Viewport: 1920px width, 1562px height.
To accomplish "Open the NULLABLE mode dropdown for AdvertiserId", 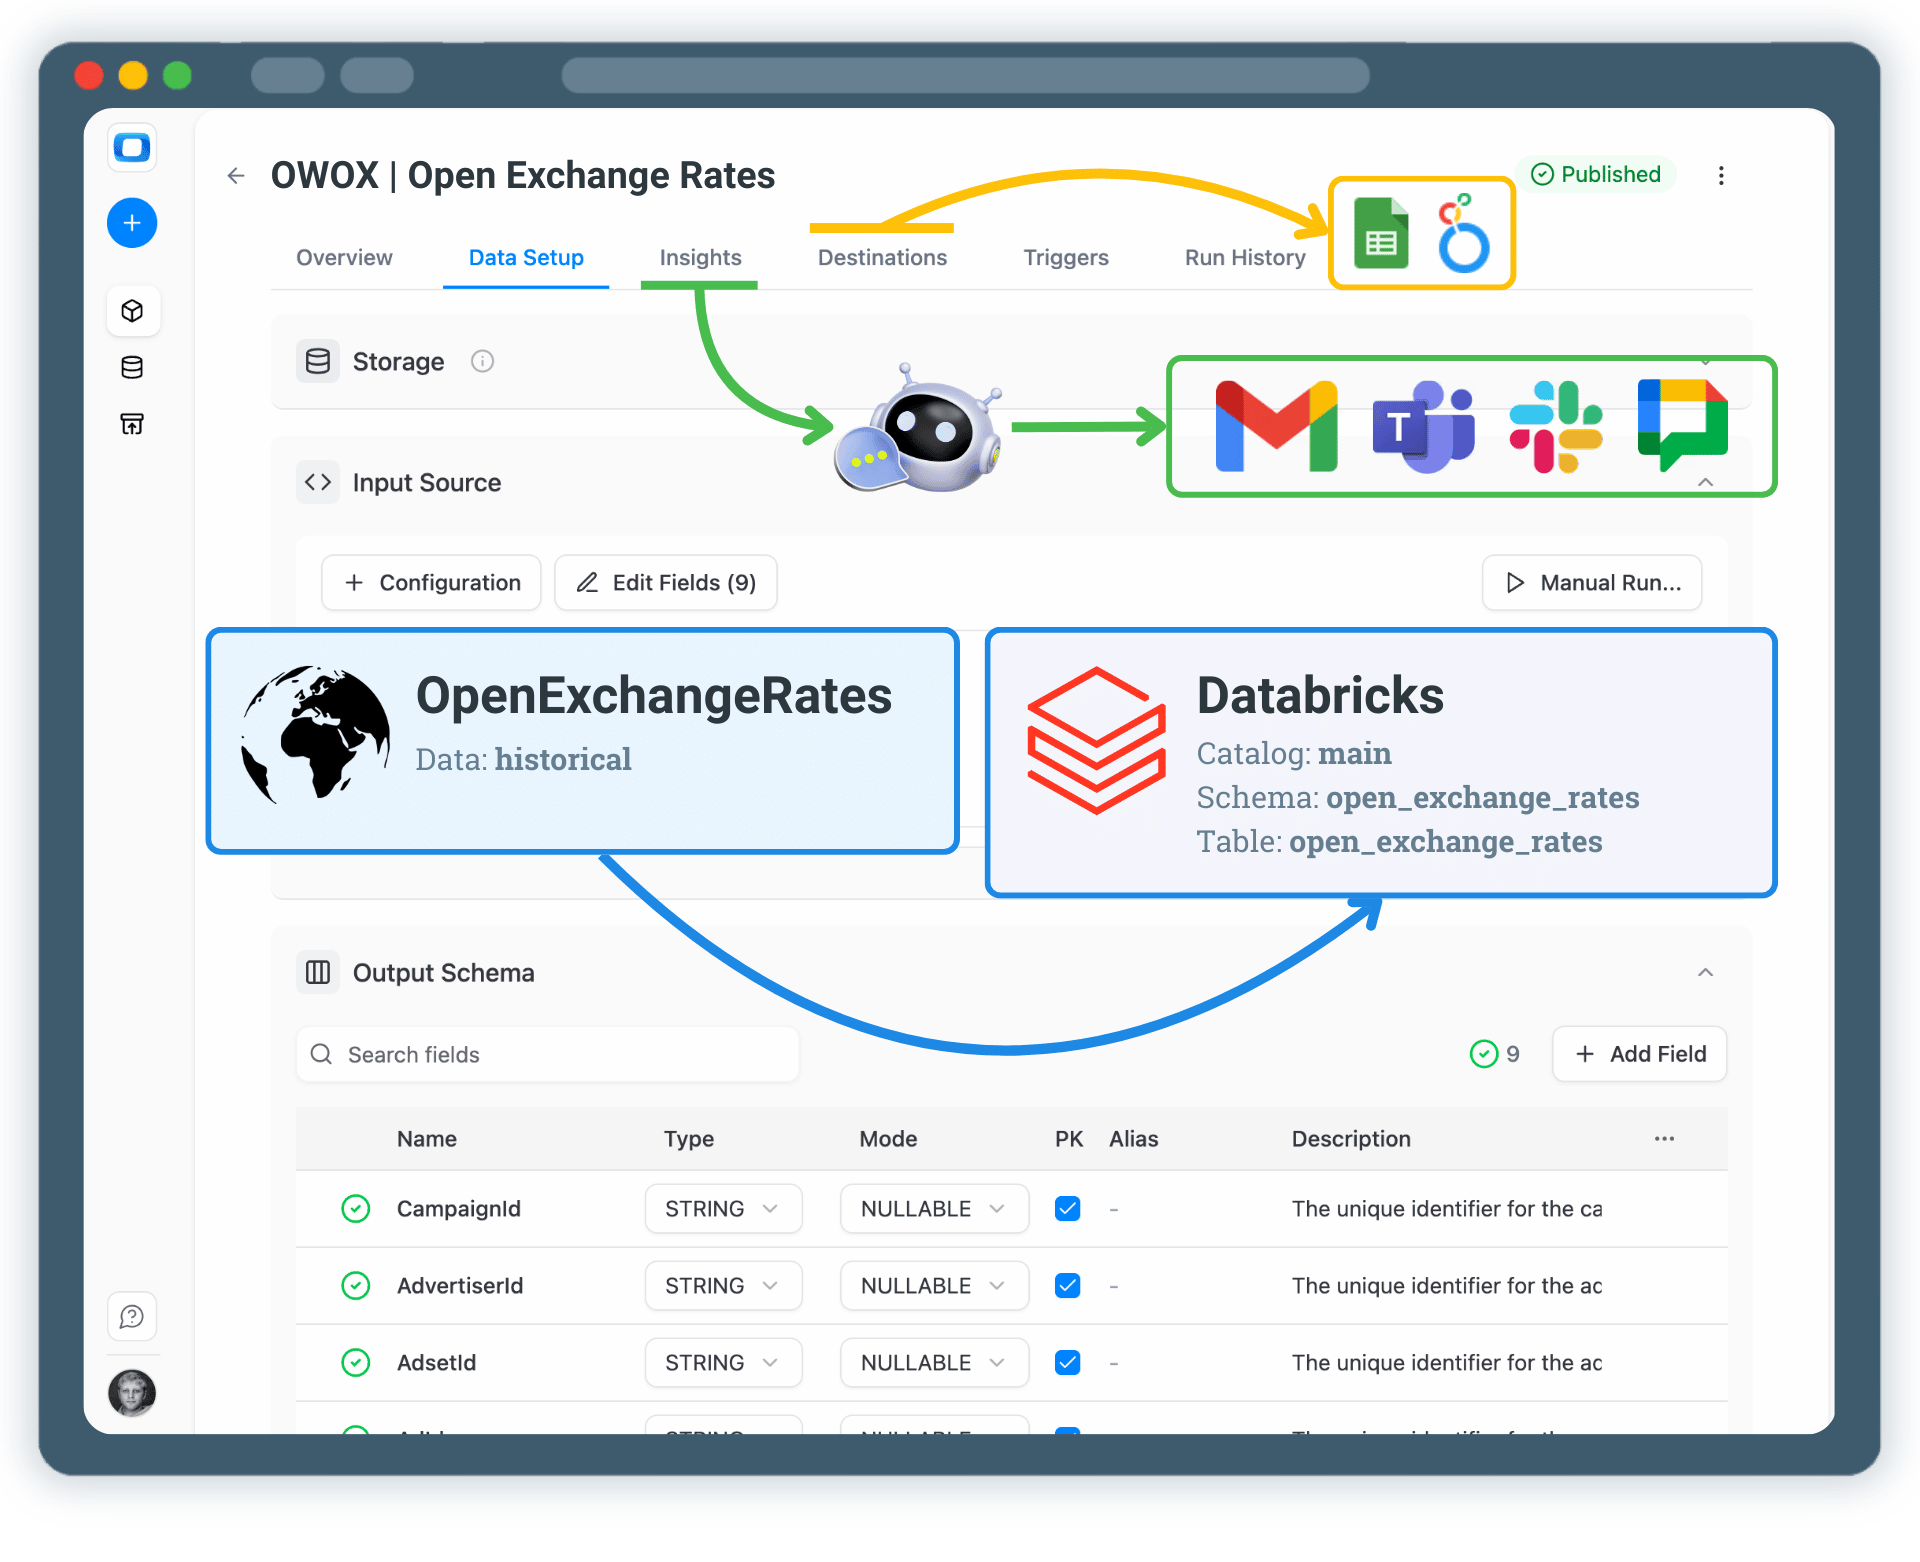I will click(933, 1285).
